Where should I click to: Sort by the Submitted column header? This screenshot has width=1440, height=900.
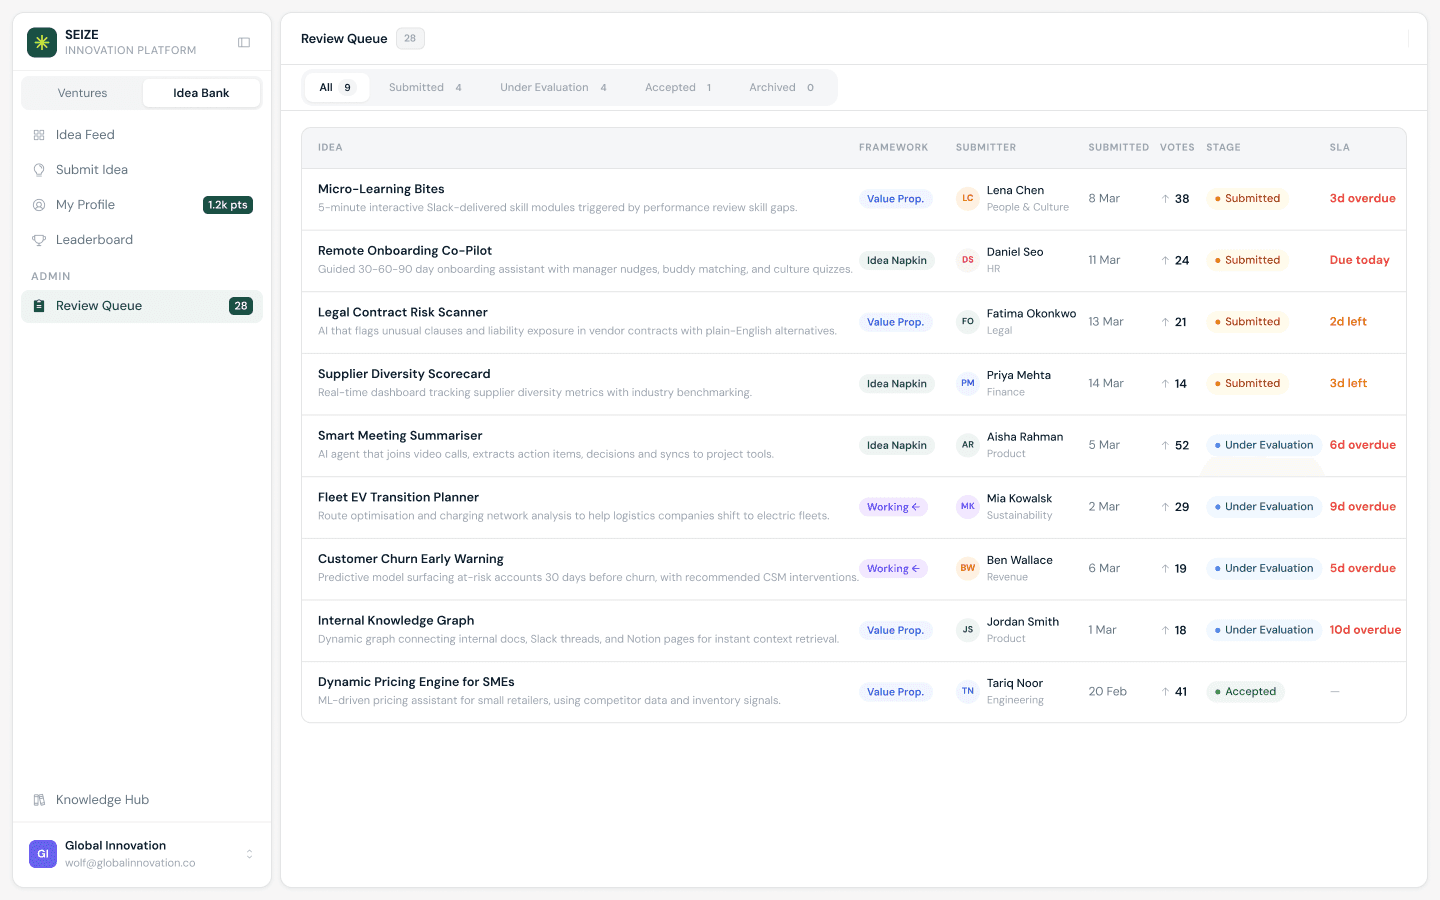click(1118, 148)
